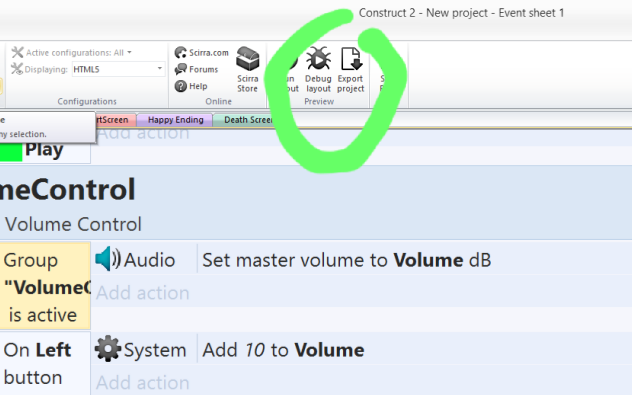Click the Help question mark icon
Image resolution: width=632 pixels, height=395 pixels.
point(180,86)
